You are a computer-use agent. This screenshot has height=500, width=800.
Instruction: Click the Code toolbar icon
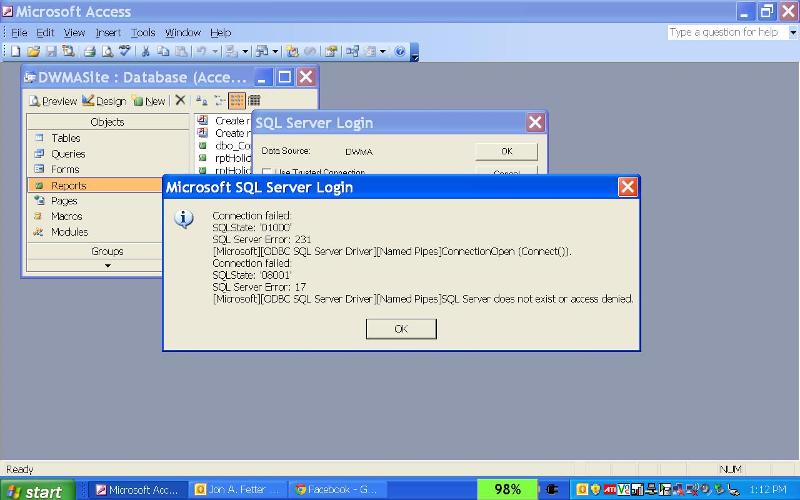[x=293, y=51]
